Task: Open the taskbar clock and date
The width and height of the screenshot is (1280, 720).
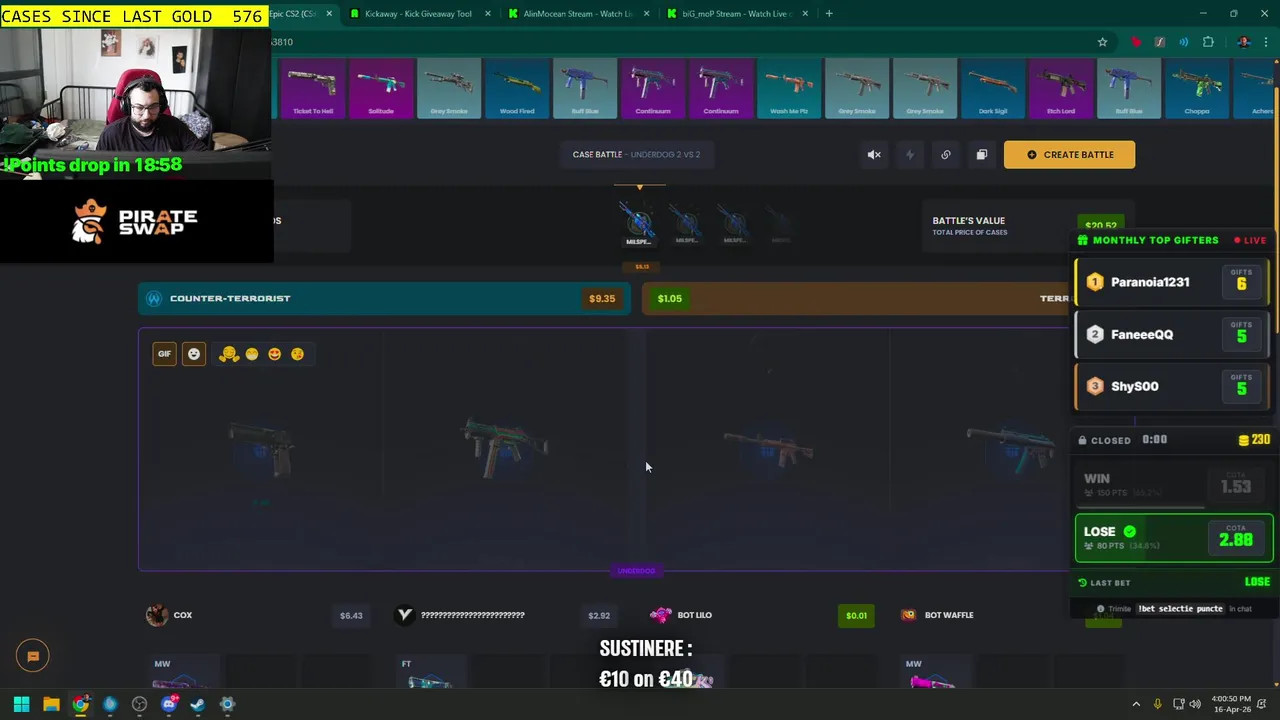Action: click(x=1231, y=704)
